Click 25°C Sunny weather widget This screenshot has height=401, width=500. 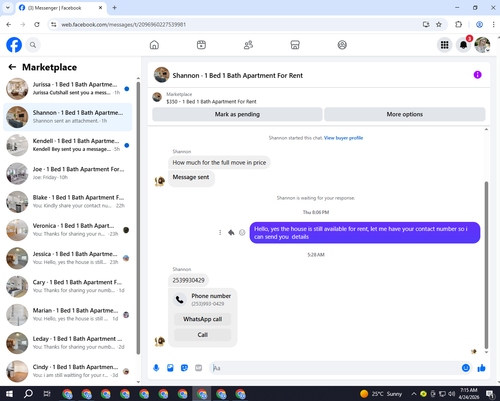381,394
